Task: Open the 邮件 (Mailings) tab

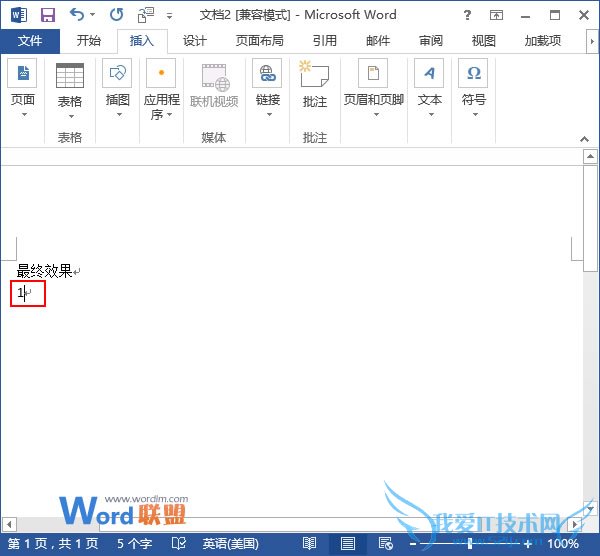Action: click(x=378, y=41)
